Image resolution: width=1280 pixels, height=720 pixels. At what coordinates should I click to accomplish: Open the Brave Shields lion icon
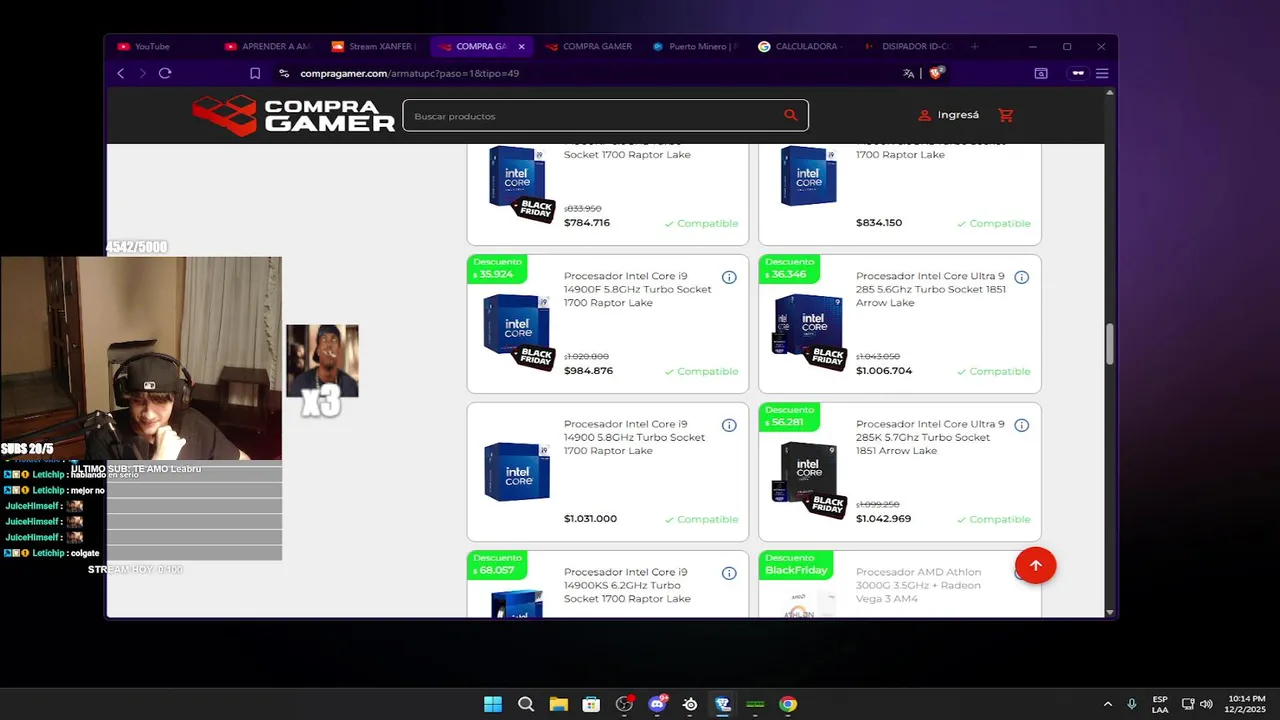tap(936, 73)
